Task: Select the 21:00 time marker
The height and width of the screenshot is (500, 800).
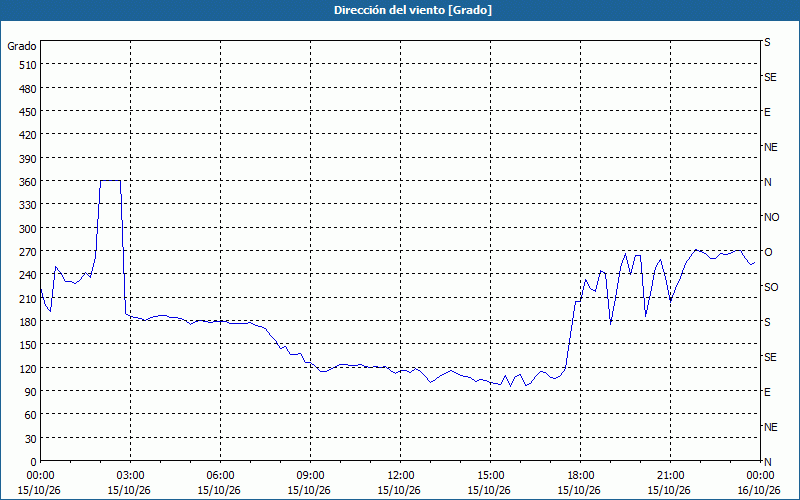Action: pyautogui.click(x=670, y=476)
